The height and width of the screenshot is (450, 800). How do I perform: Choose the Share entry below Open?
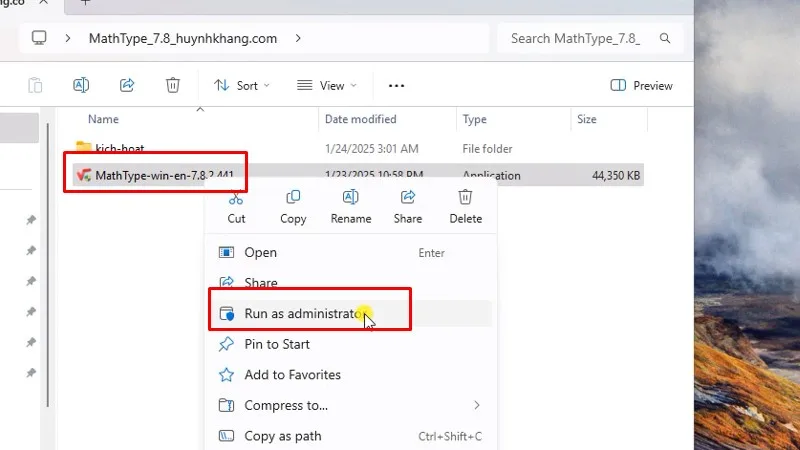351,282
